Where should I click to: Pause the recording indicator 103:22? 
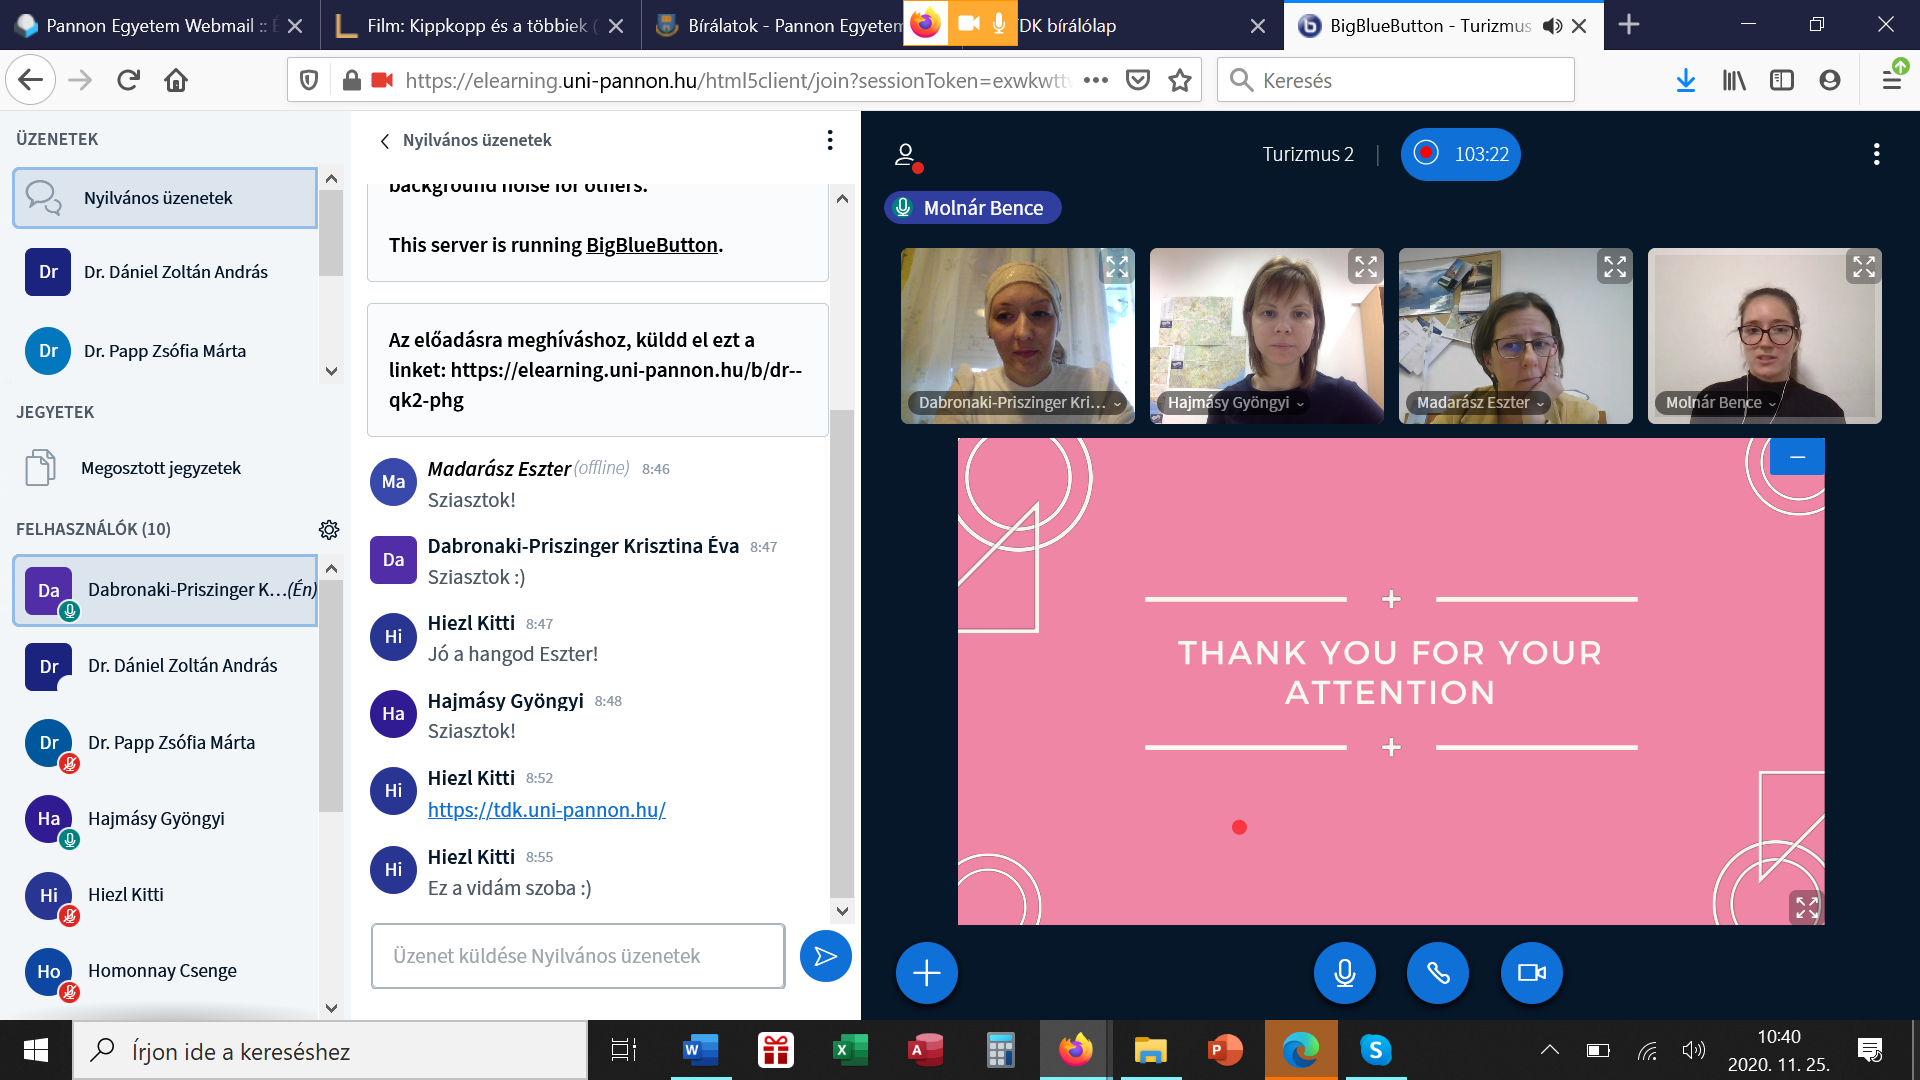(x=1460, y=154)
